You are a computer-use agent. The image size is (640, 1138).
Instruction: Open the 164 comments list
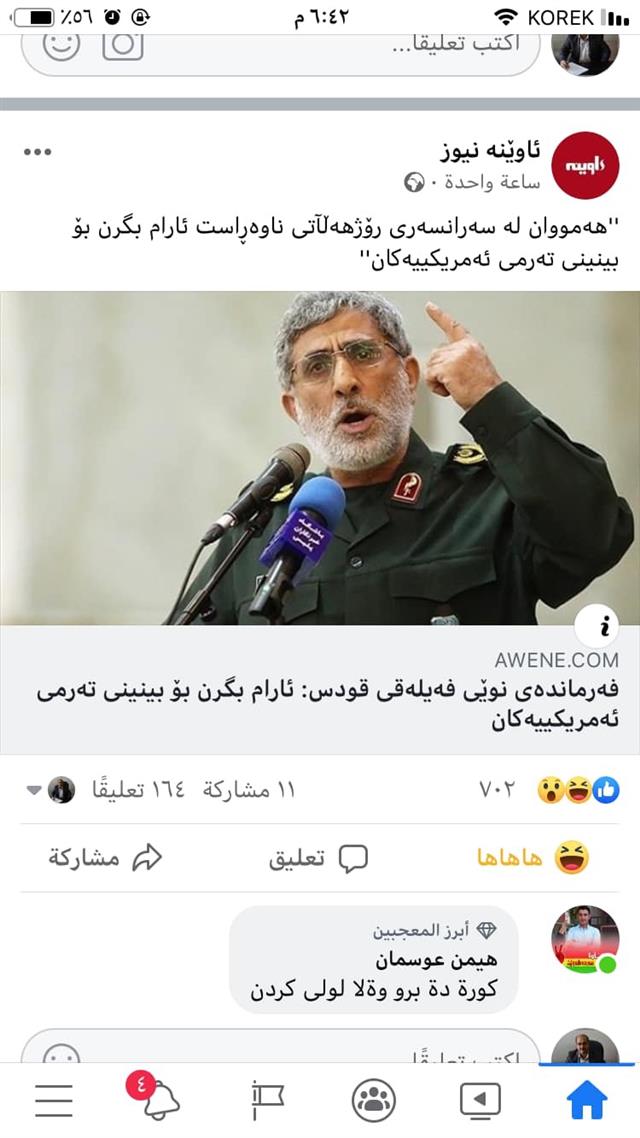138,790
